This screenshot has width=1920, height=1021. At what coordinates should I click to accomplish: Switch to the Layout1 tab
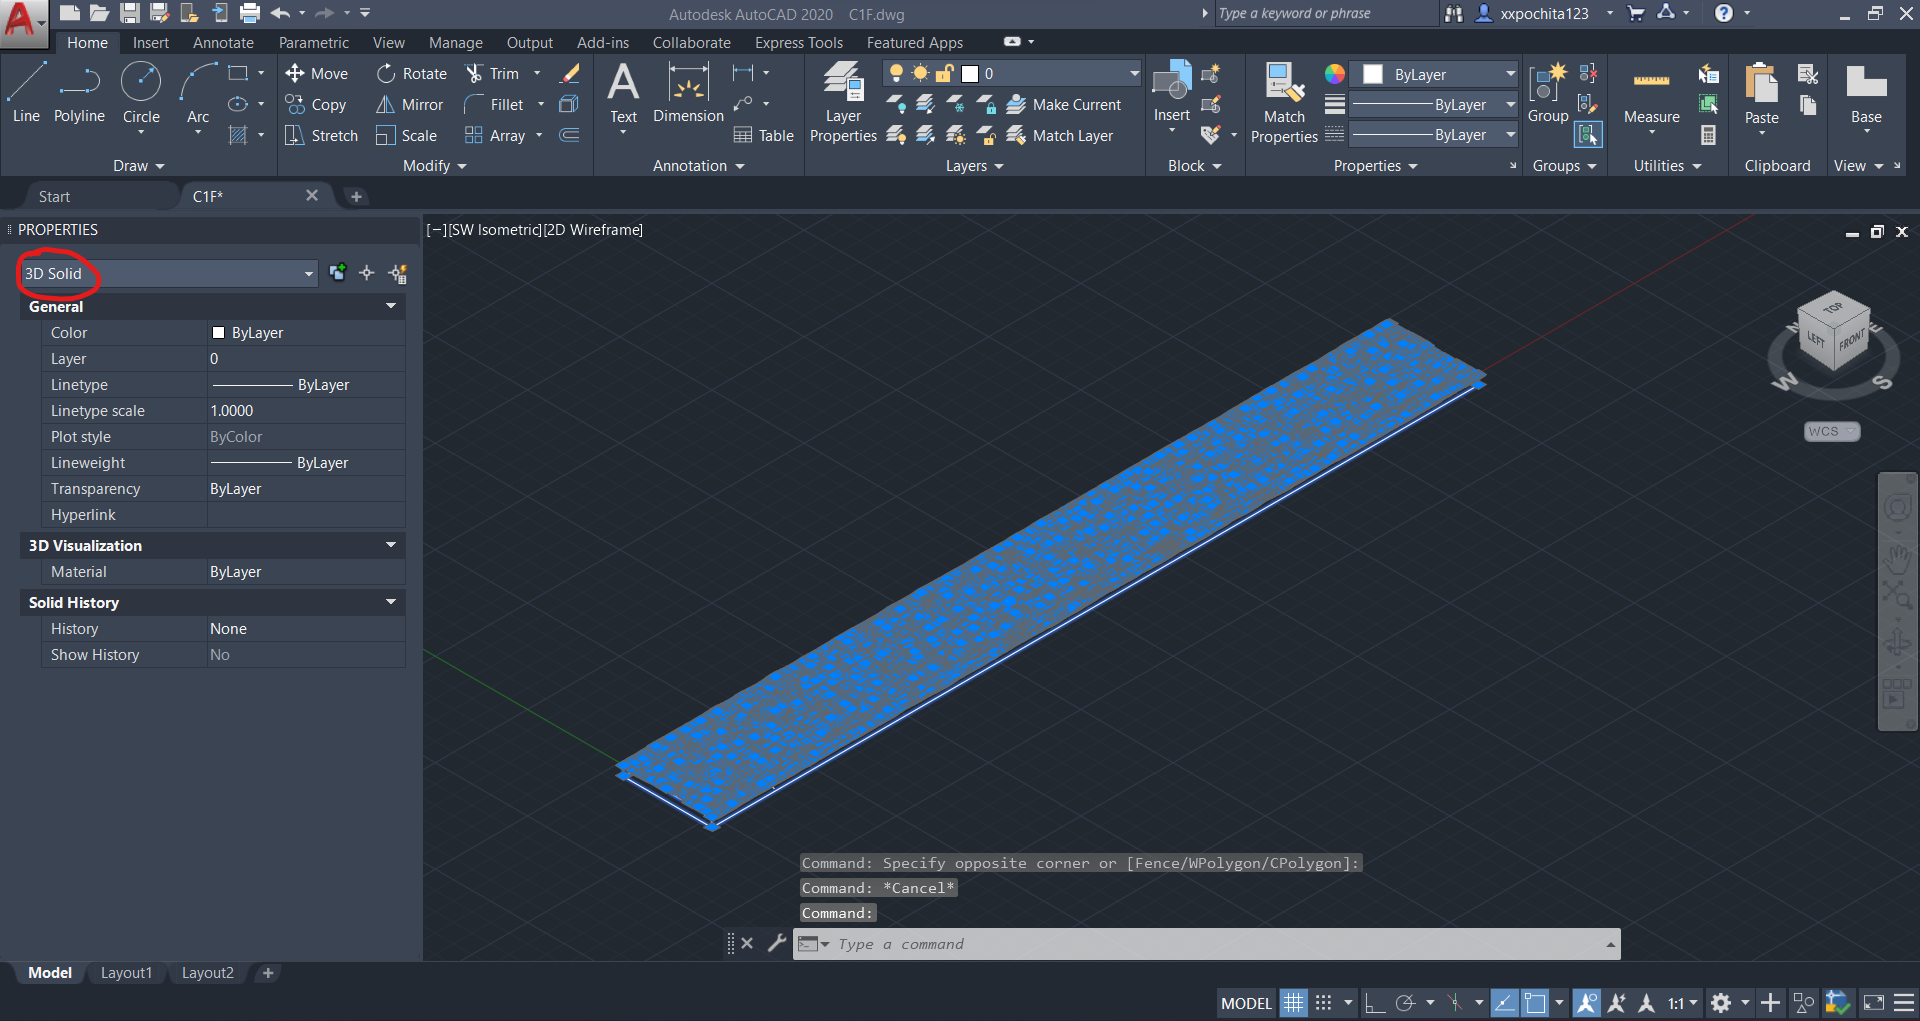[x=126, y=972]
